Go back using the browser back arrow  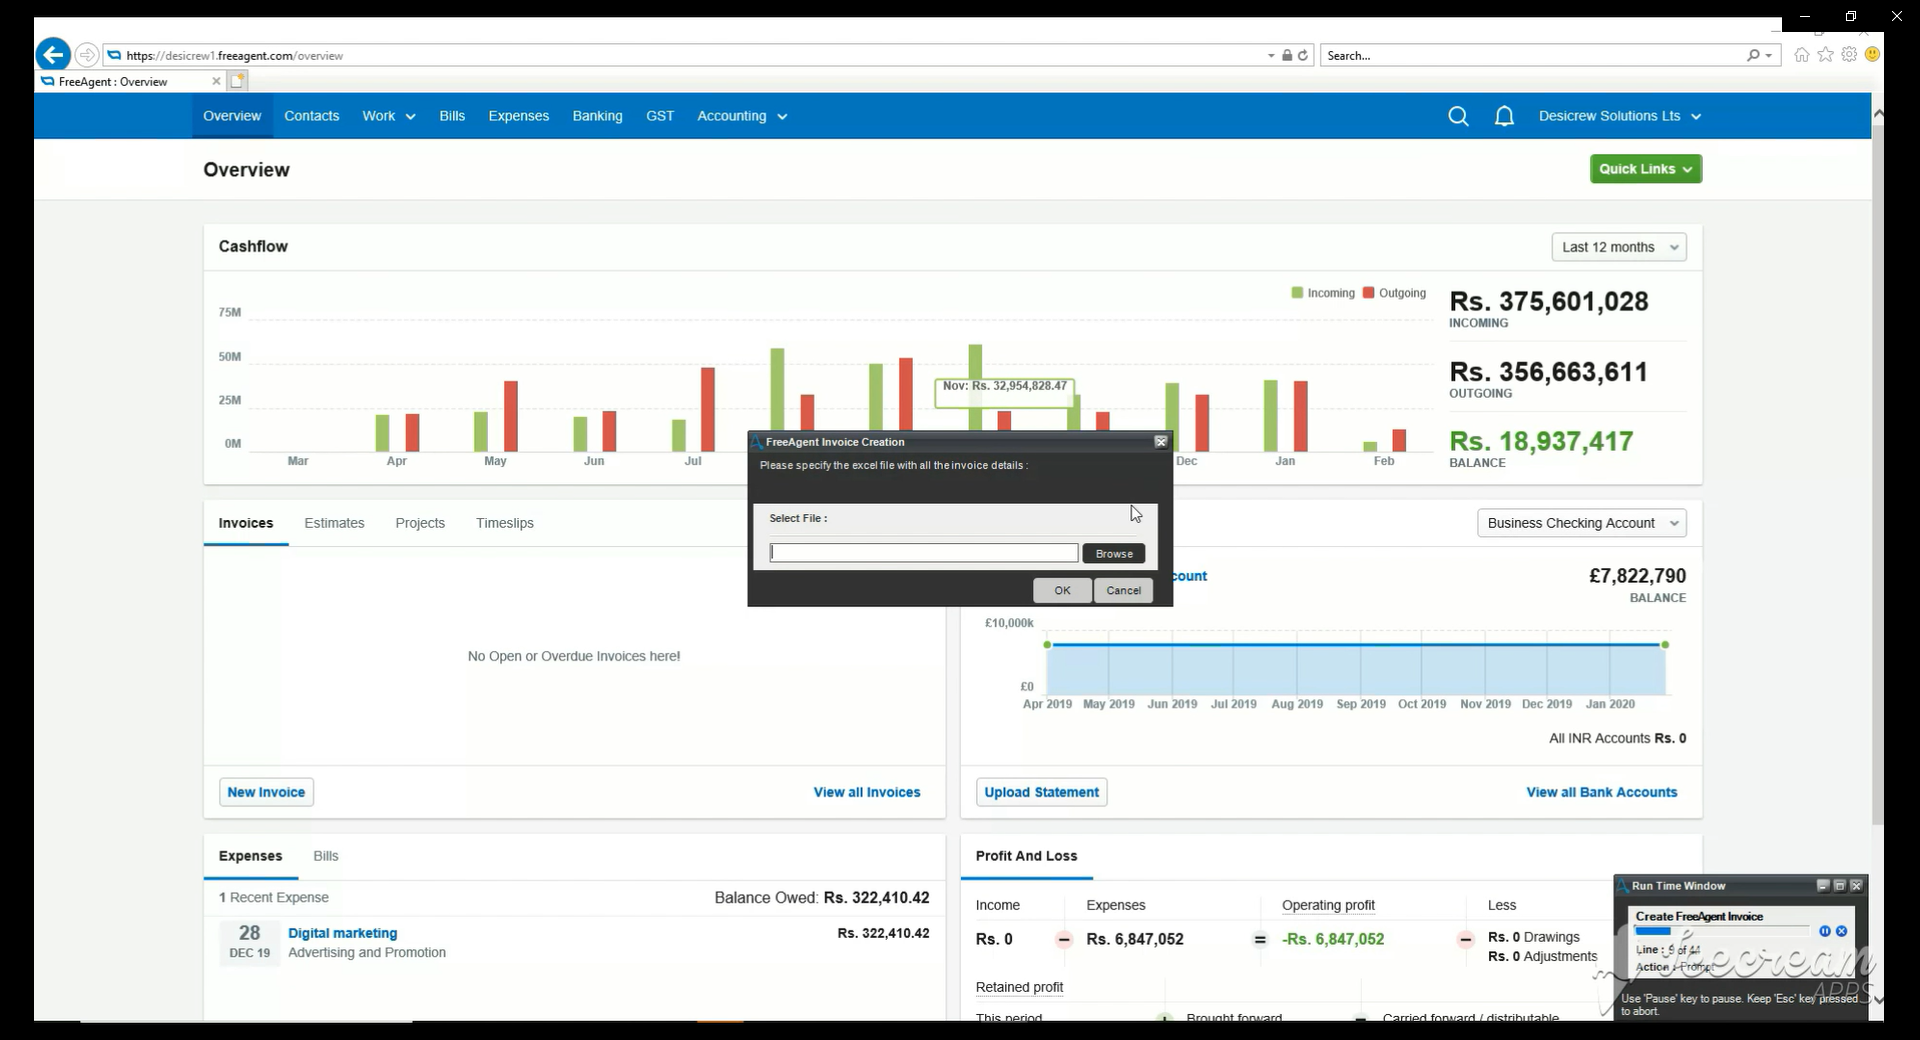pyautogui.click(x=53, y=55)
